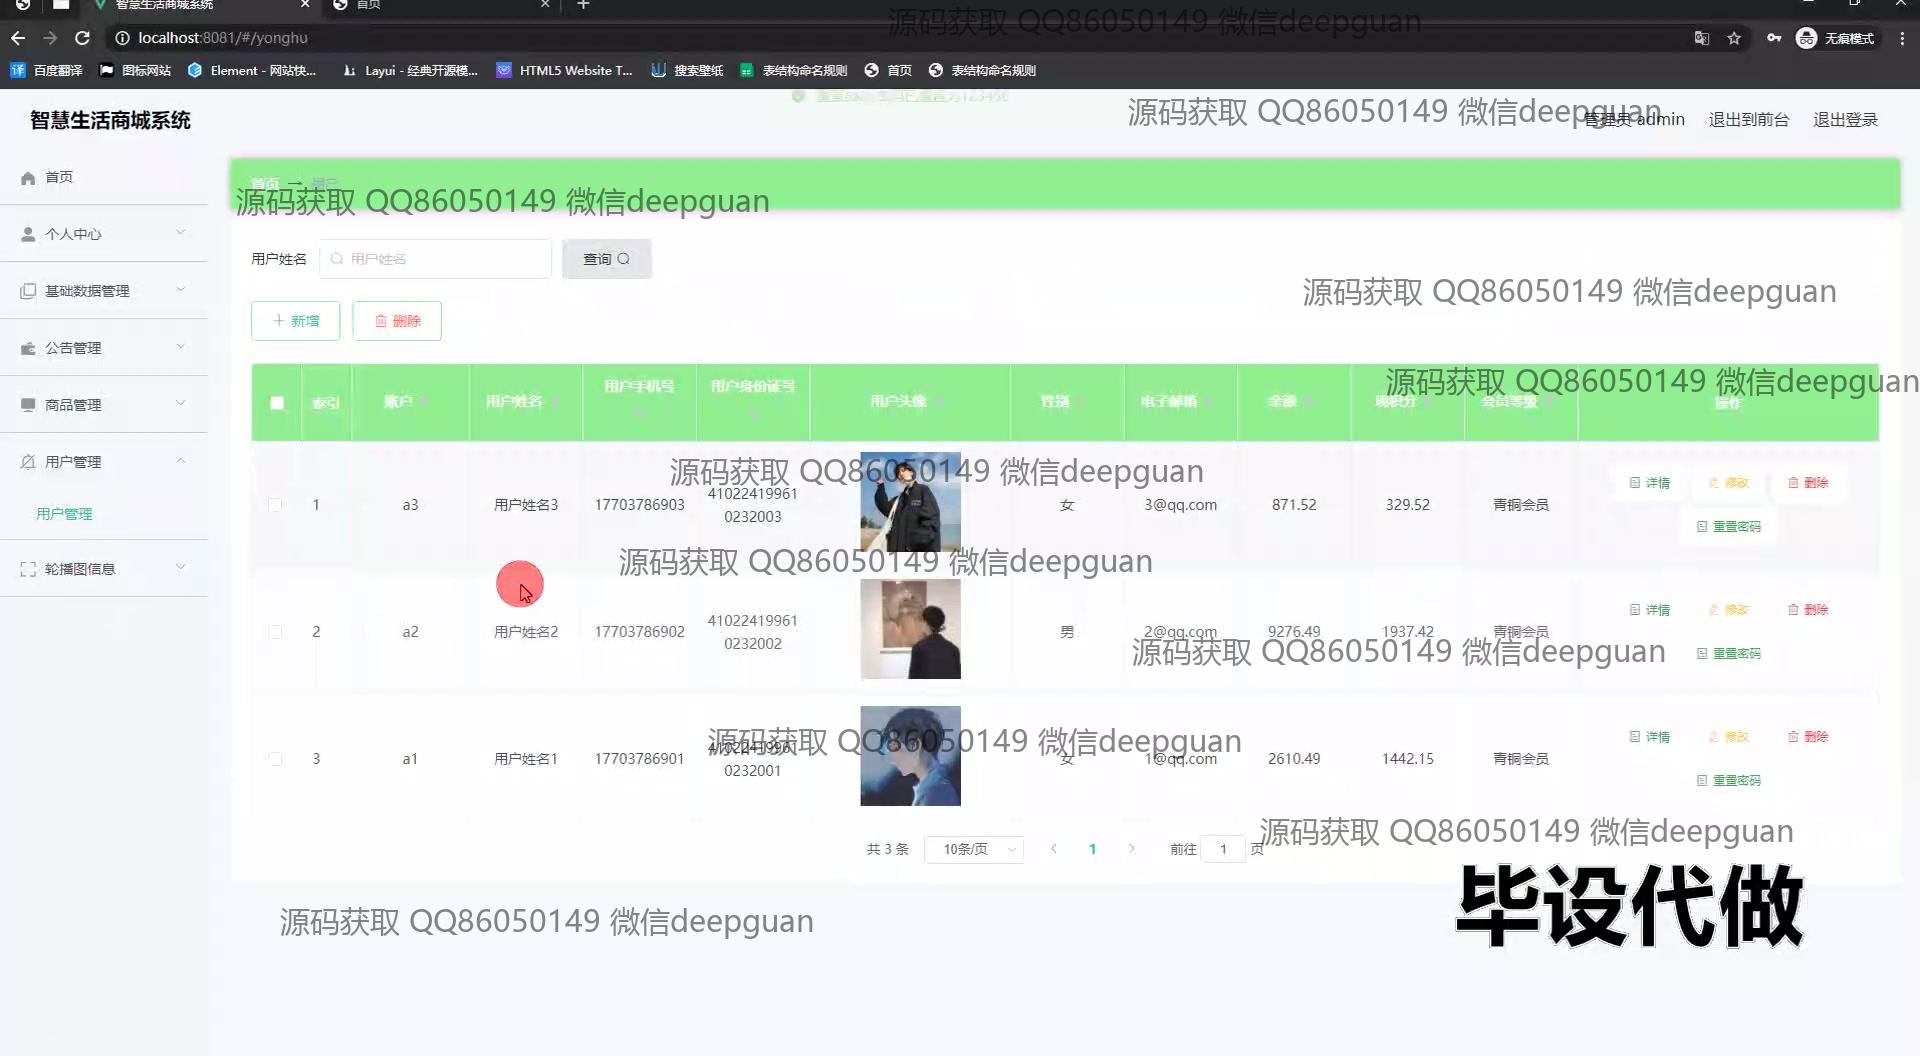Bookmark this page with the star icon
1920x1056 pixels.
point(1734,38)
